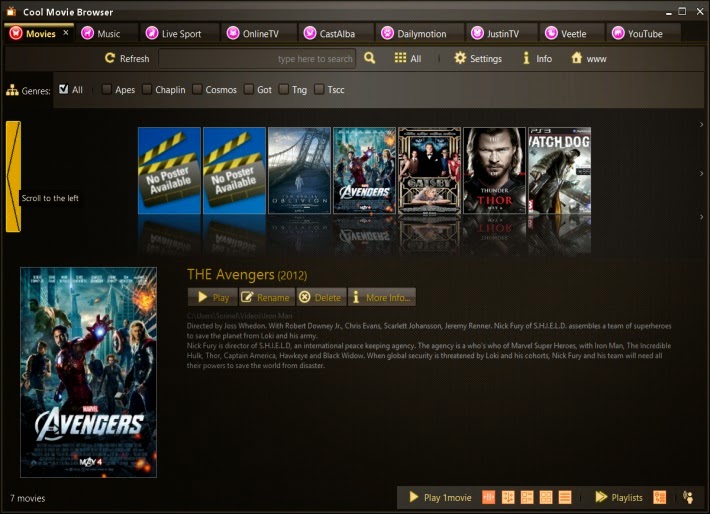Select the list rows view icon
710x514 pixels.
click(x=565, y=497)
